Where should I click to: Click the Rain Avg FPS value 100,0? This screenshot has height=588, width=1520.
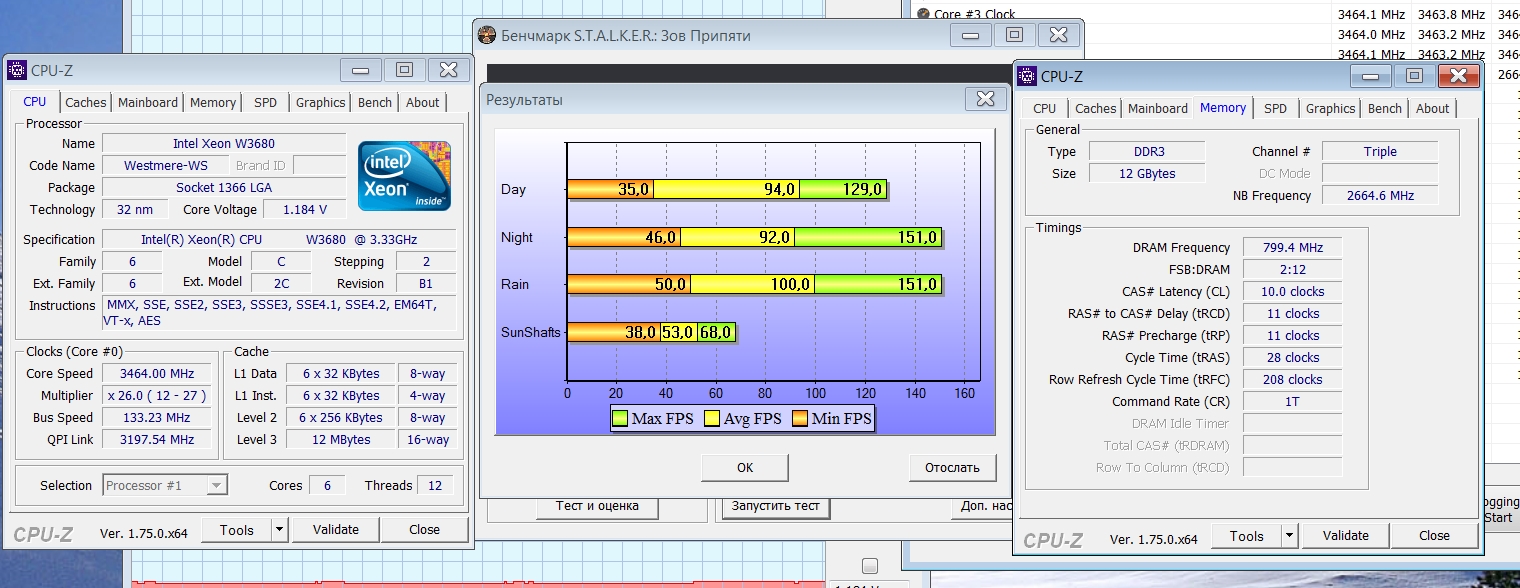[x=790, y=285]
